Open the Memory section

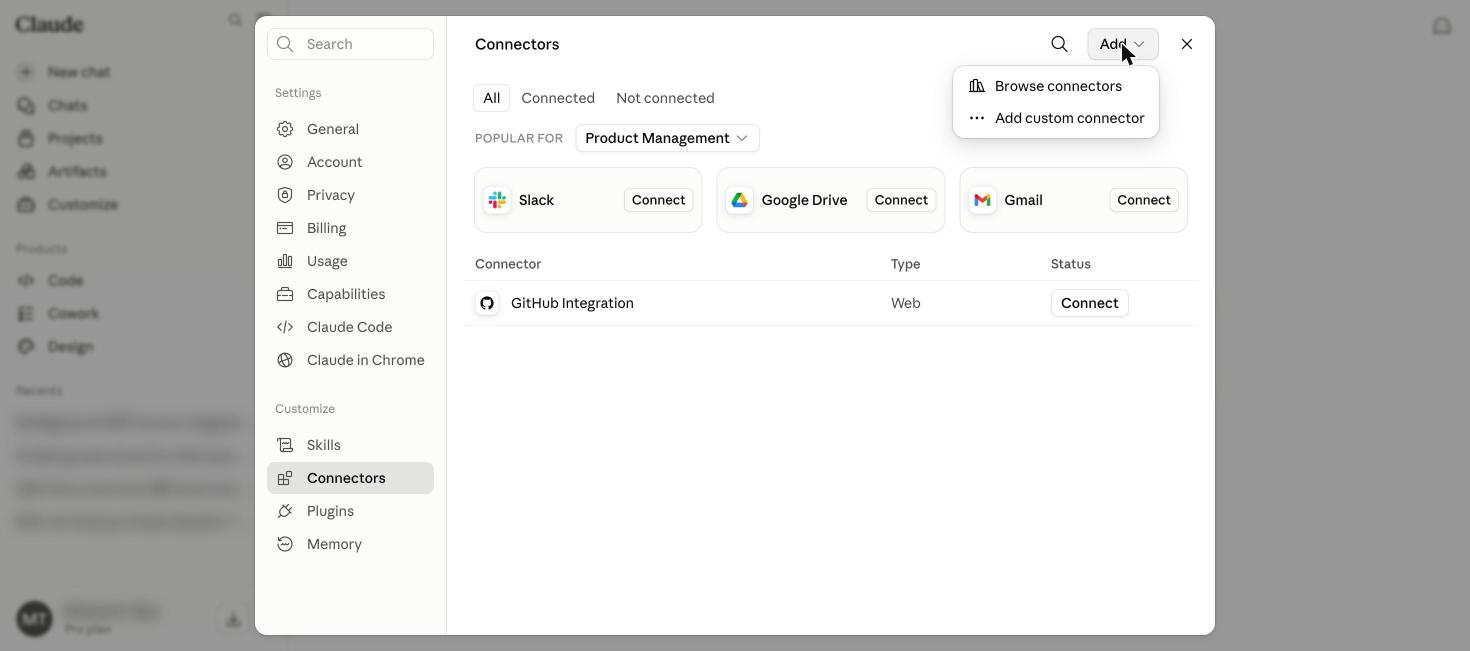(350, 544)
